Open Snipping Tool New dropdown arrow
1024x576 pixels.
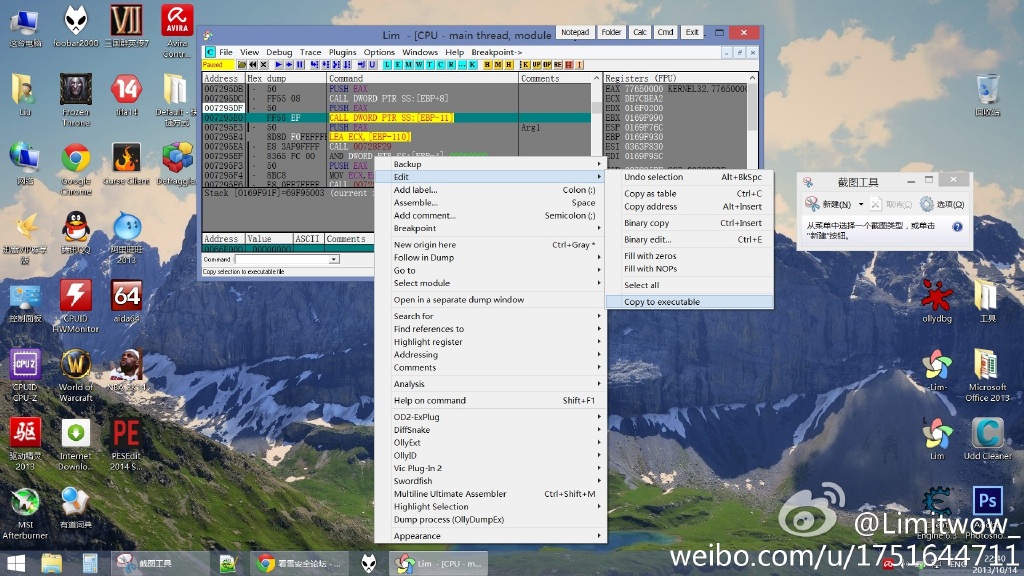click(x=861, y=204)
